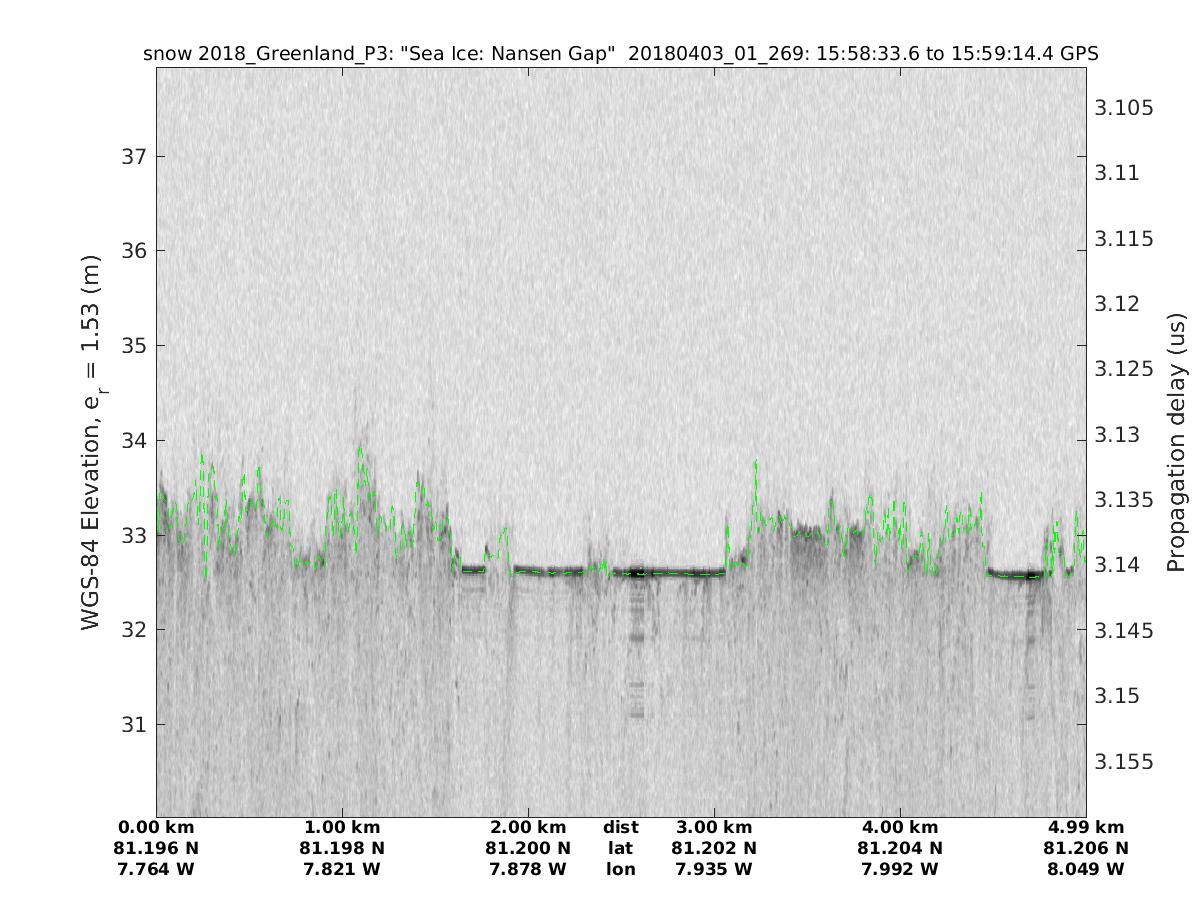
Task: Click the 33 elevation tick label
Action: pyautogui.click(x=132, y=535)
